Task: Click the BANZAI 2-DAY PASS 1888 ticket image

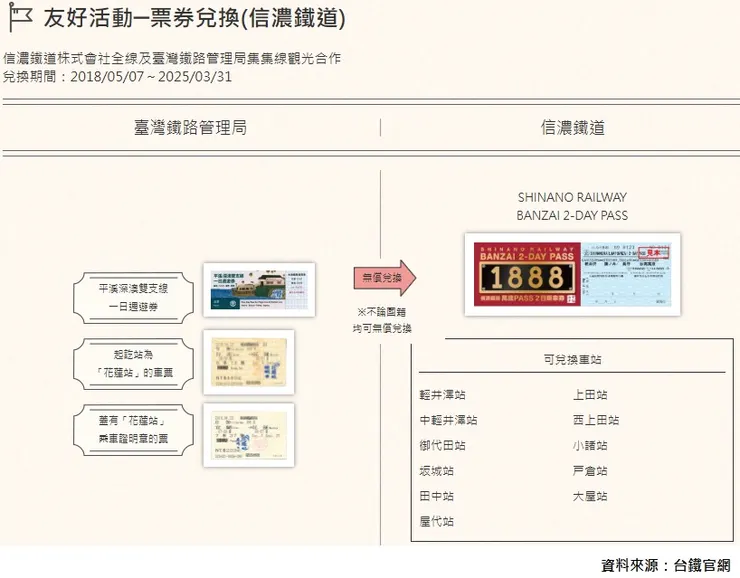Action: (572, 274)
